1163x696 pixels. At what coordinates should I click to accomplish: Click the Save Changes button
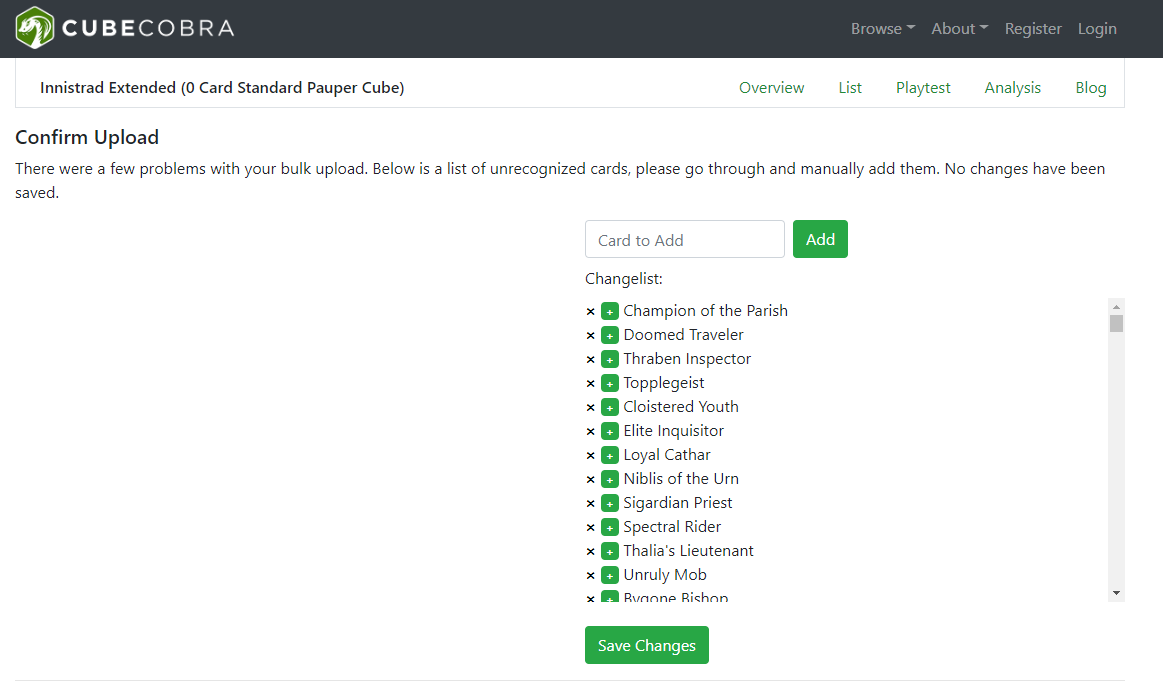pyautogui.click(x=647, y=646)
